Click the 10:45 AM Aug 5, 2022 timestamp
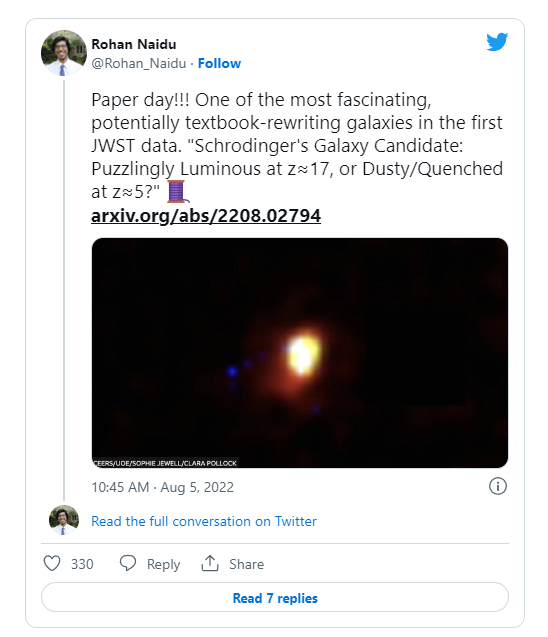This screenshot has height=637, width=548. tap(162, 487)
